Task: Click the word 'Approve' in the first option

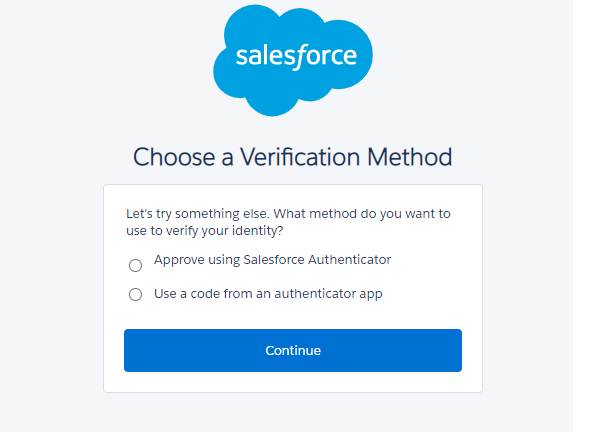Action: (178, 260)
